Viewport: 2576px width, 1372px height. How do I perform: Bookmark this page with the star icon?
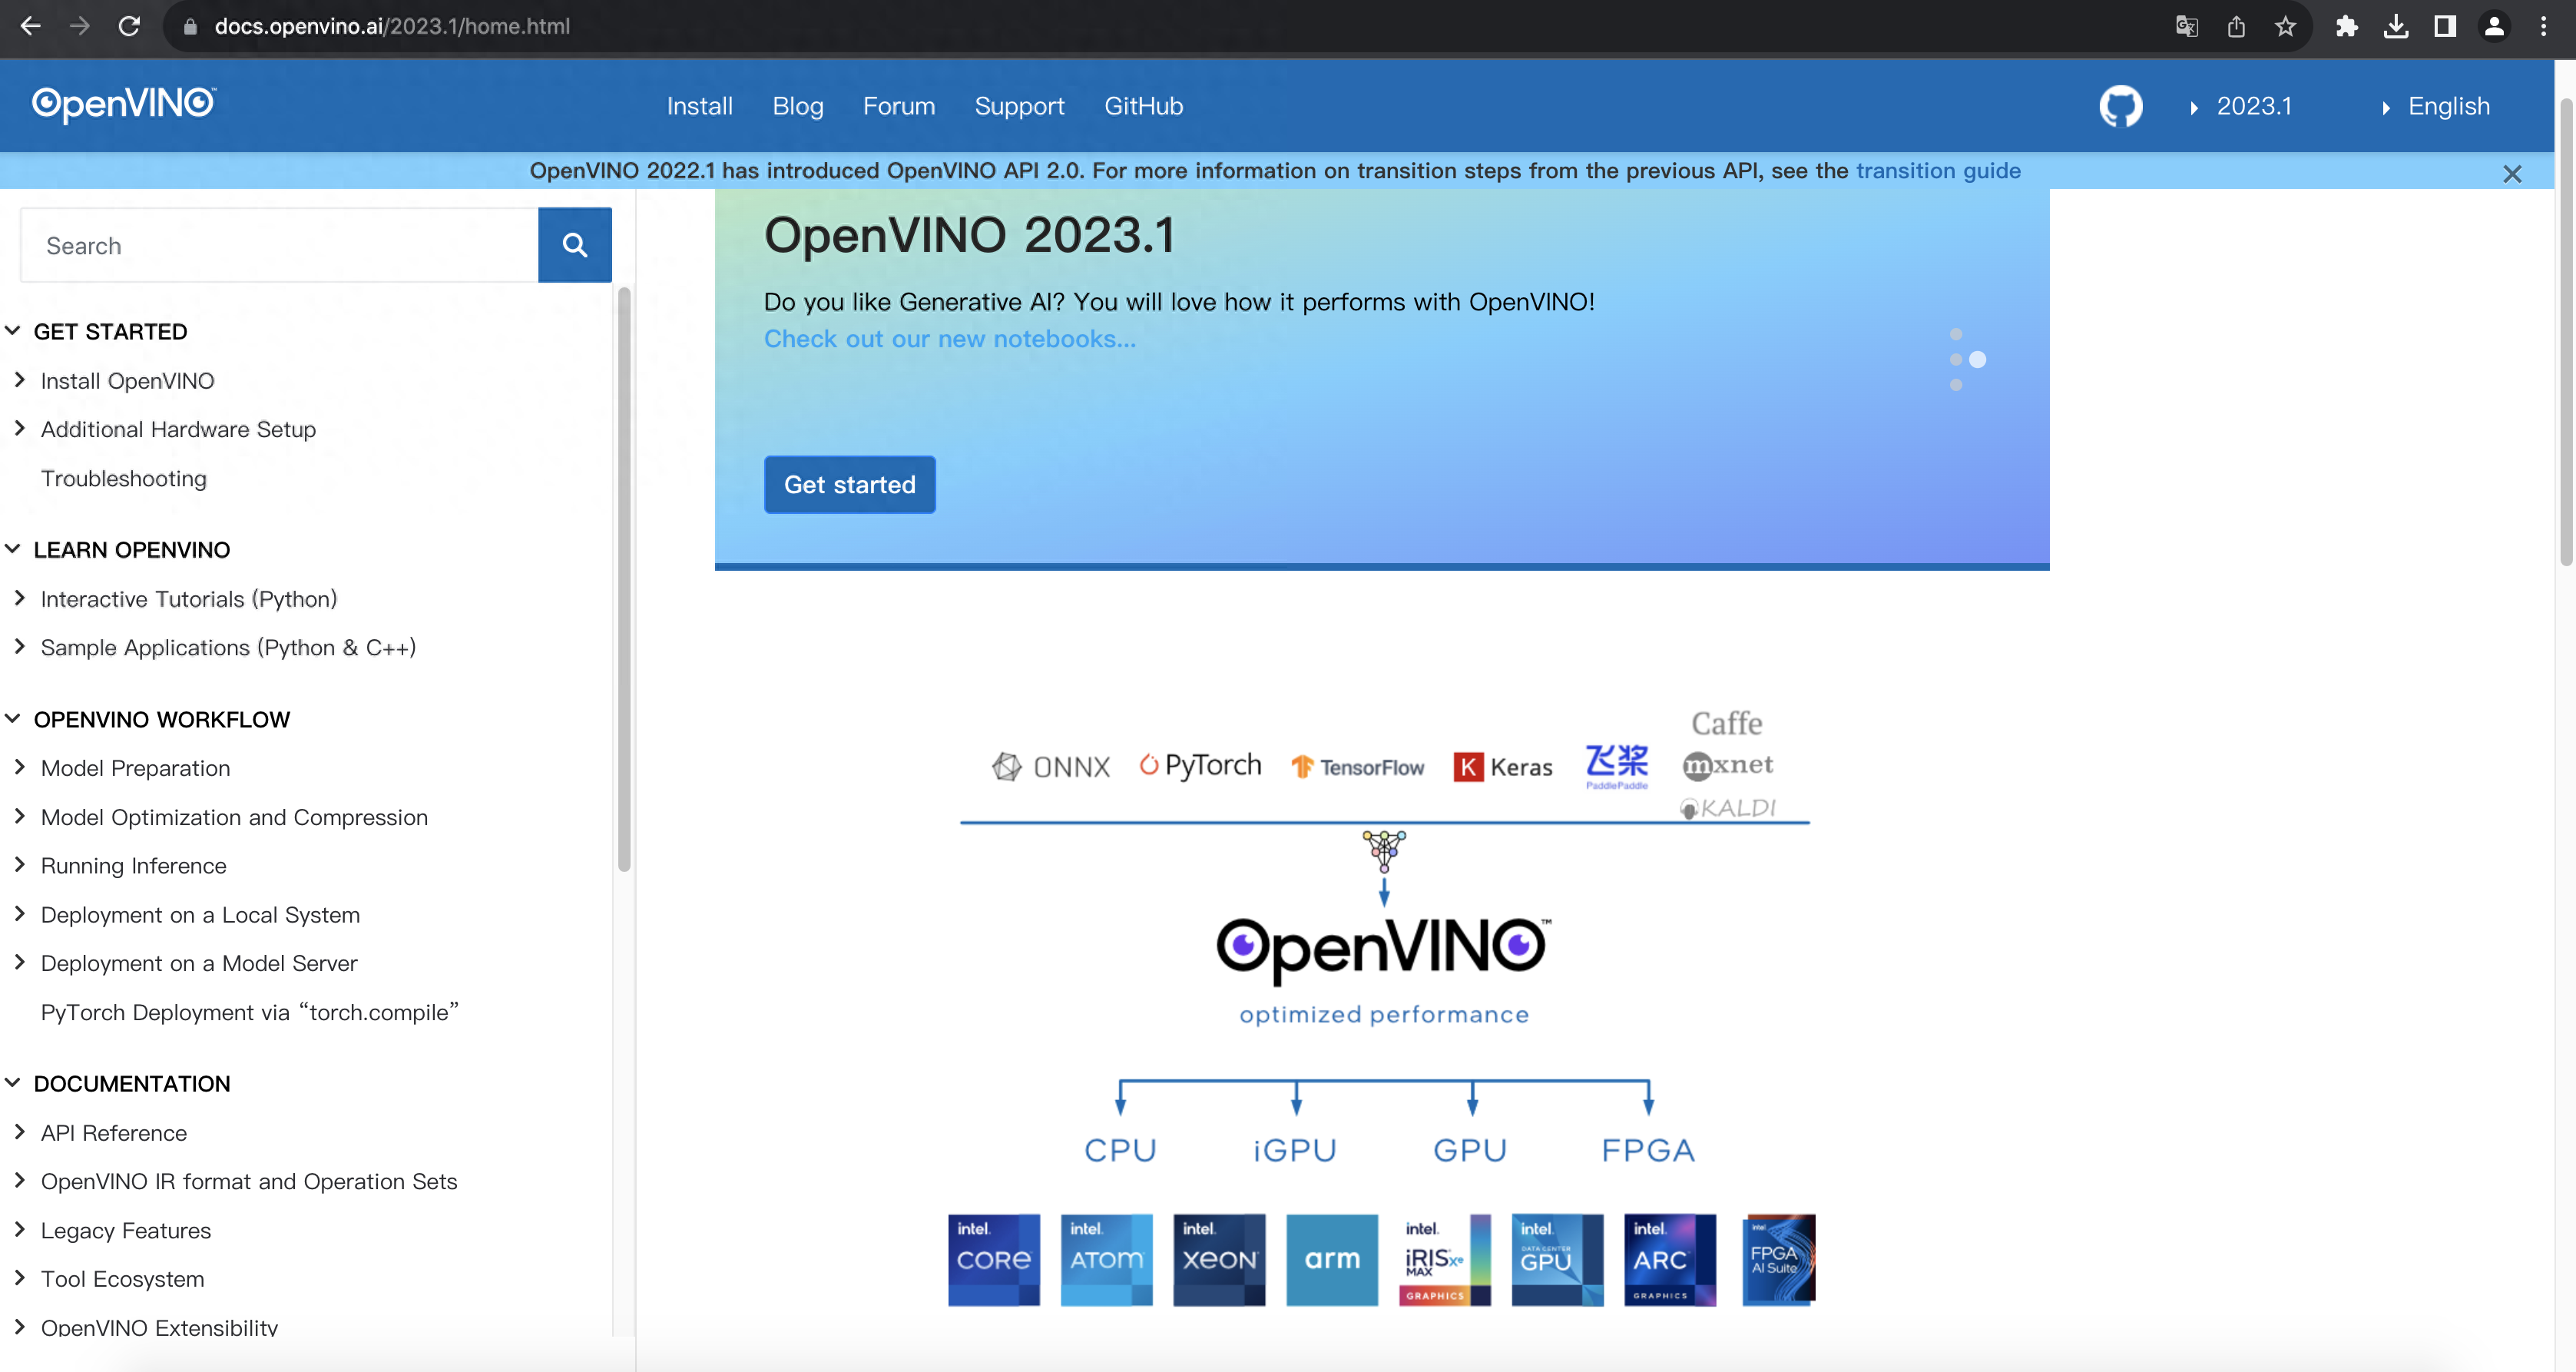click(2285, 26)
